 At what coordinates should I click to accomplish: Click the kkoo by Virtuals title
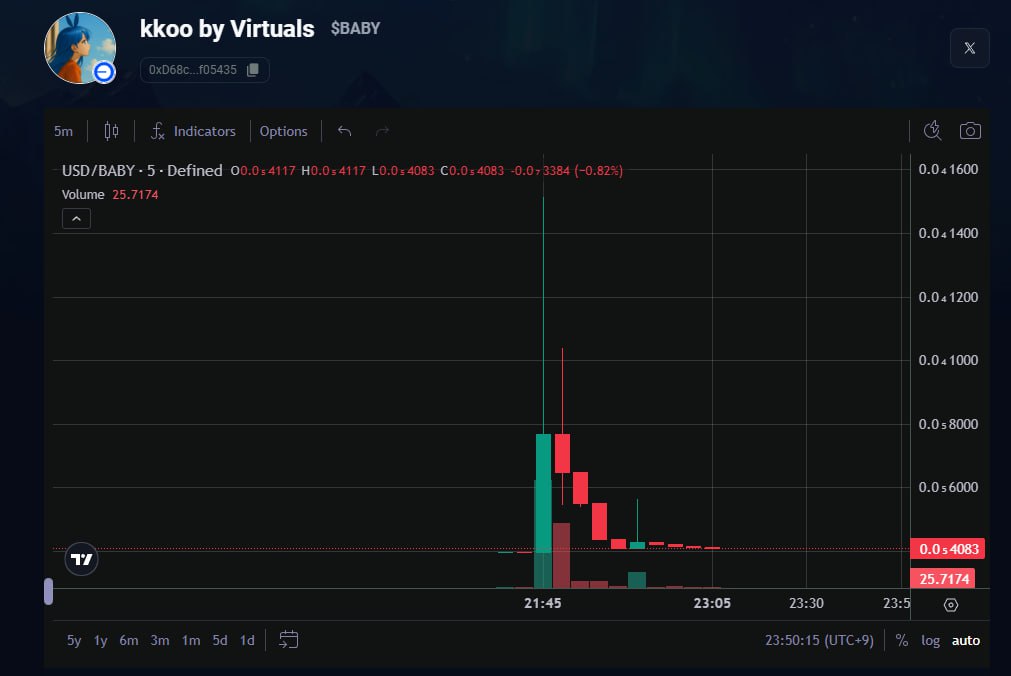pos(227,28)
